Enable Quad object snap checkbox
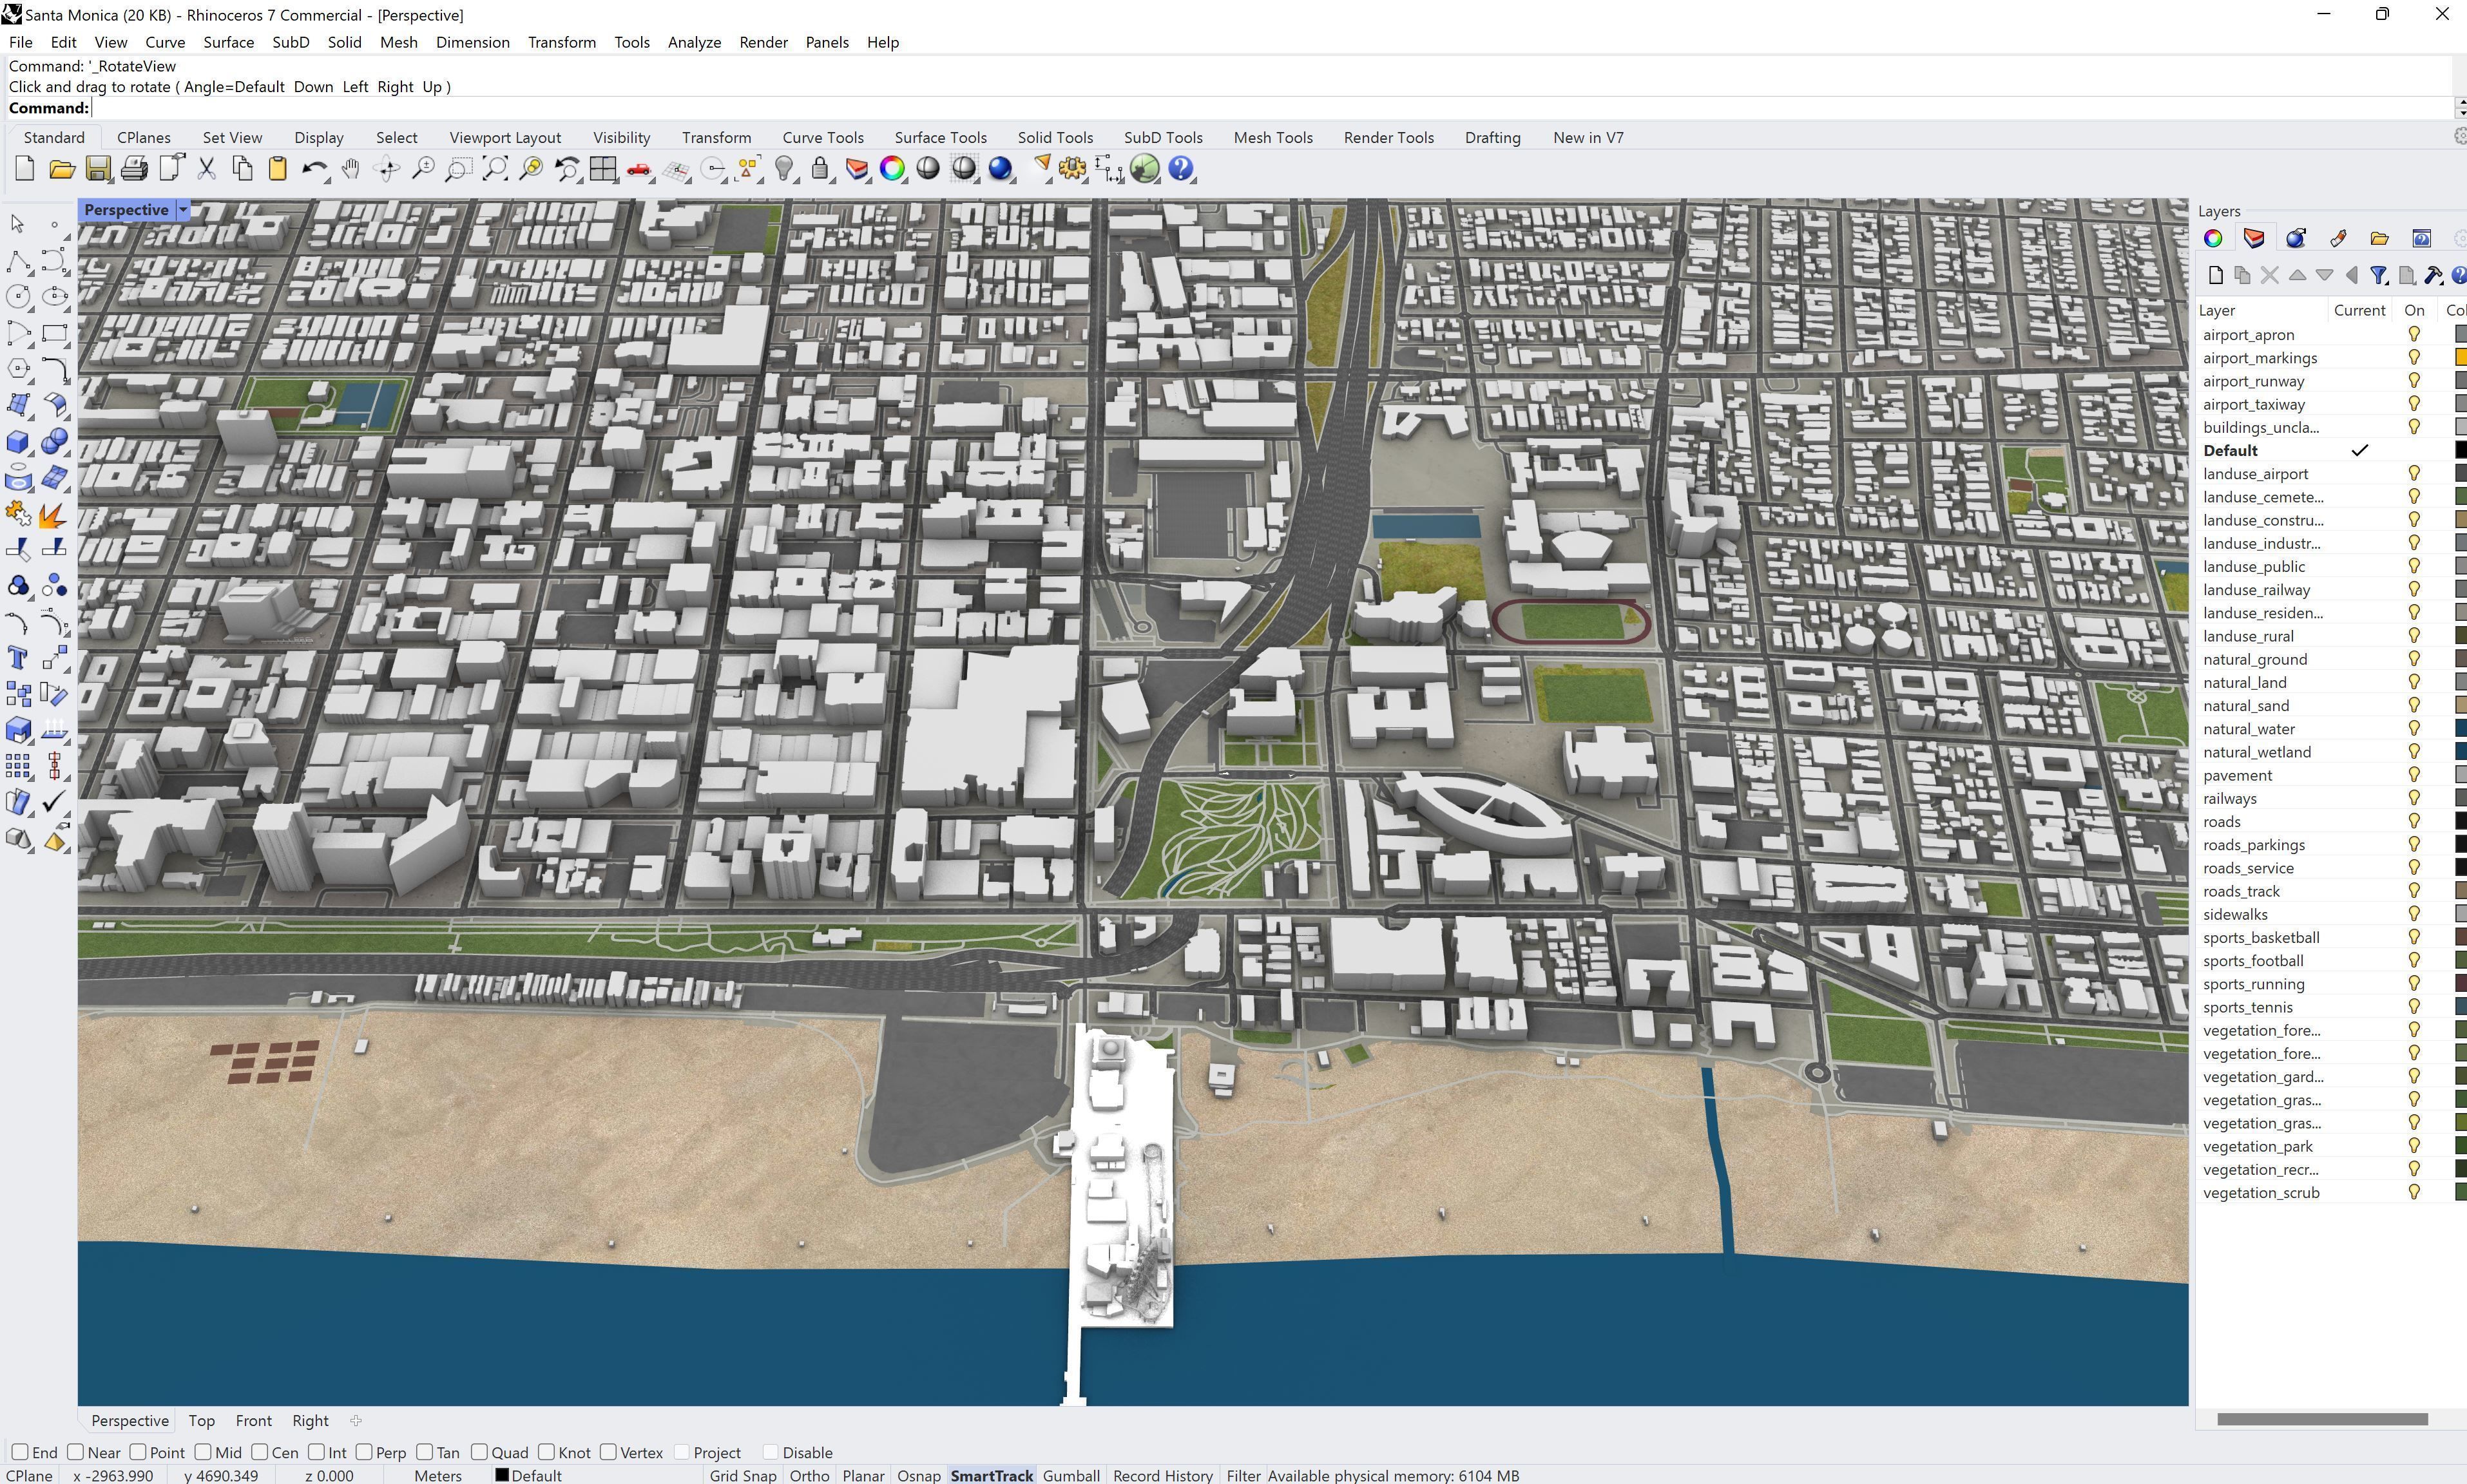Image resolution: width=2467 pixels, height=1484 pixels. click(x=480, y=1452)
